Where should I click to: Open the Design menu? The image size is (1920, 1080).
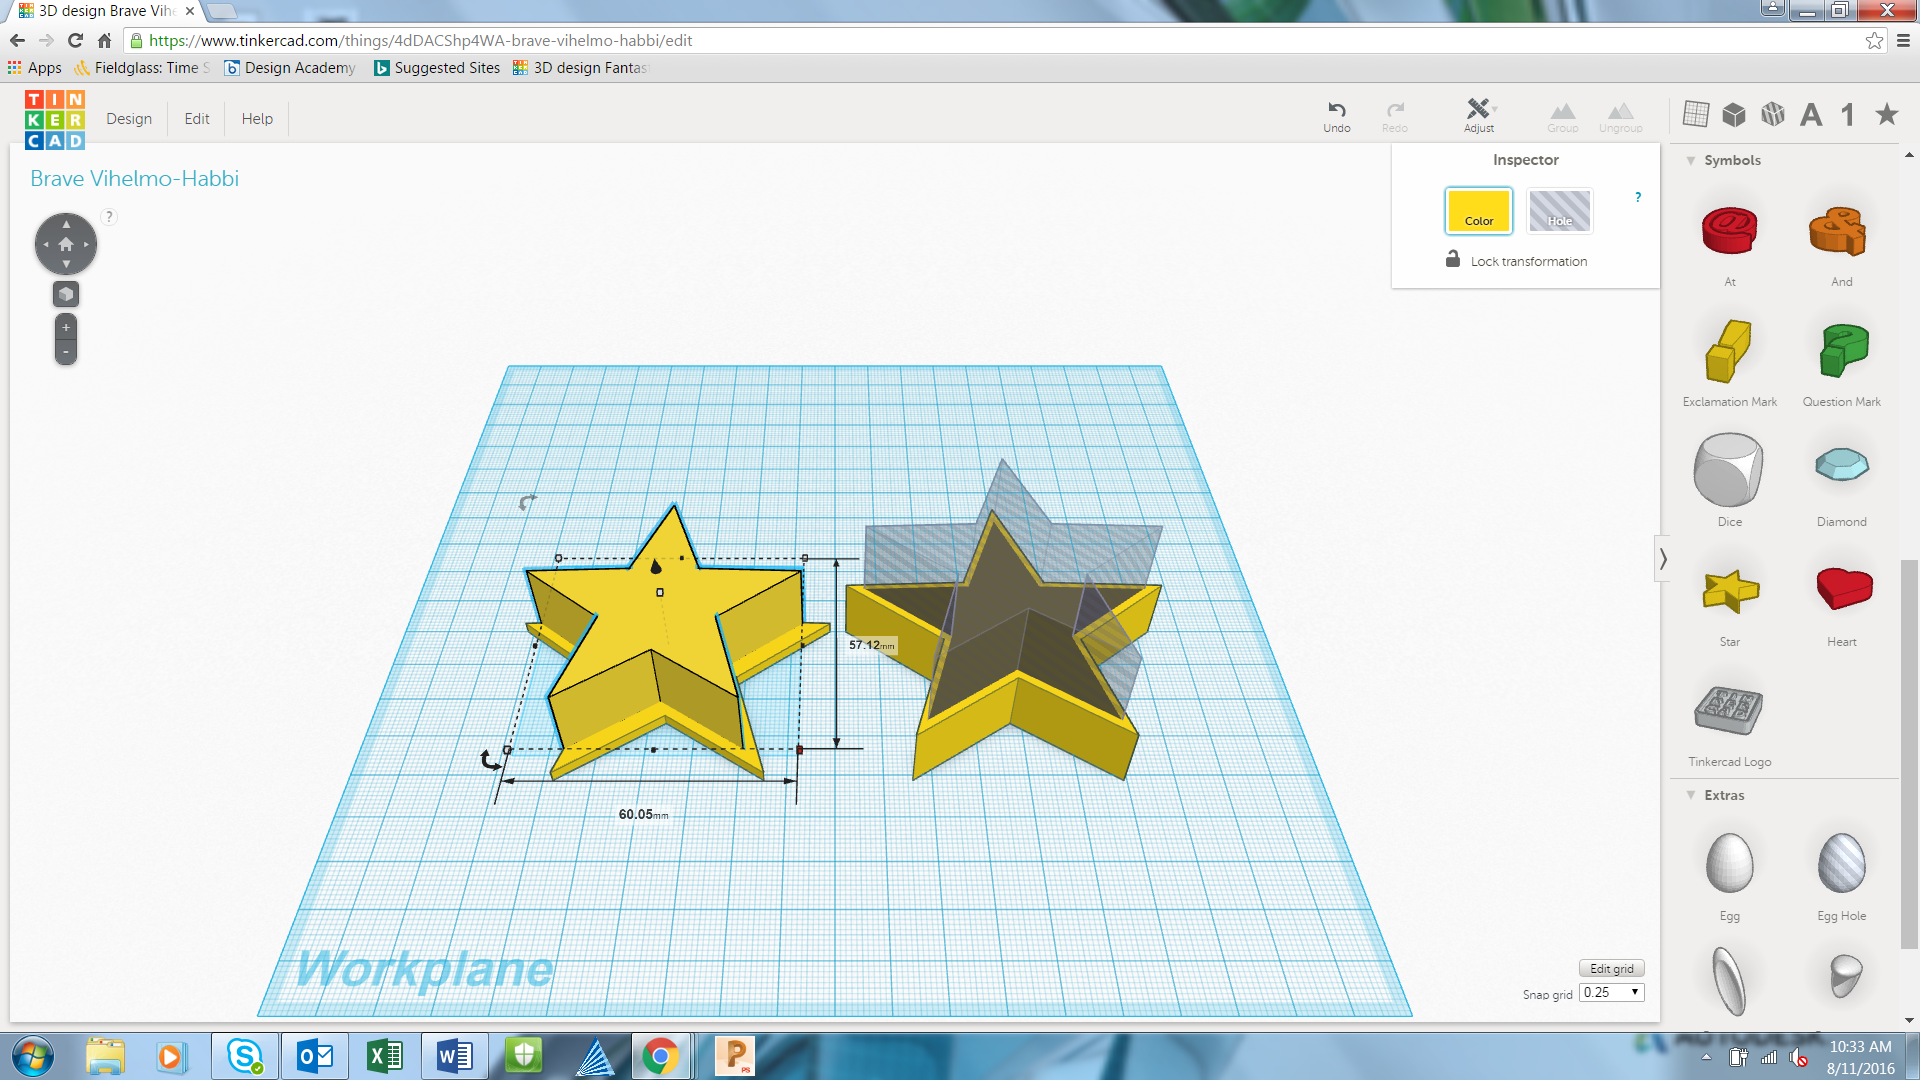[129, 118]
